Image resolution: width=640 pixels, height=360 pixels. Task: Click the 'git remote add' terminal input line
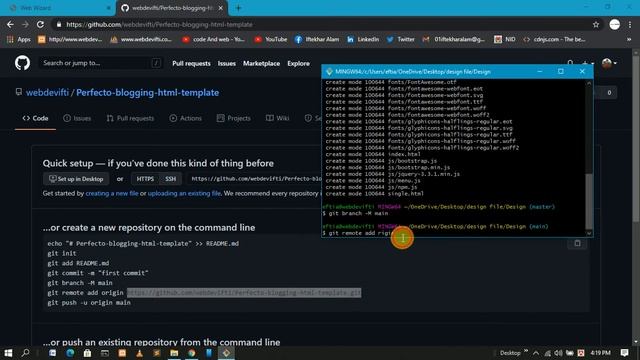pyautogui.click(x=358, y=233)
